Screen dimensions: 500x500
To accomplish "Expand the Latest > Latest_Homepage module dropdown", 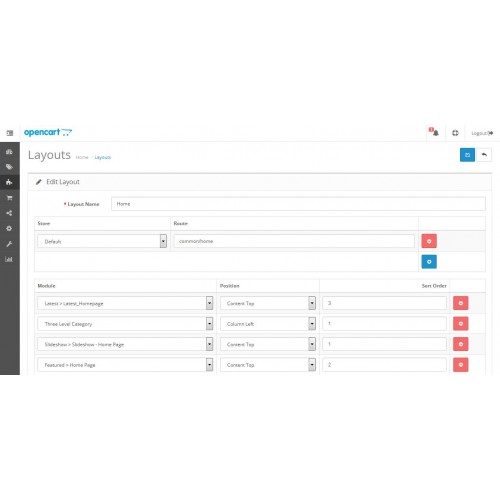I will [125, 303].
